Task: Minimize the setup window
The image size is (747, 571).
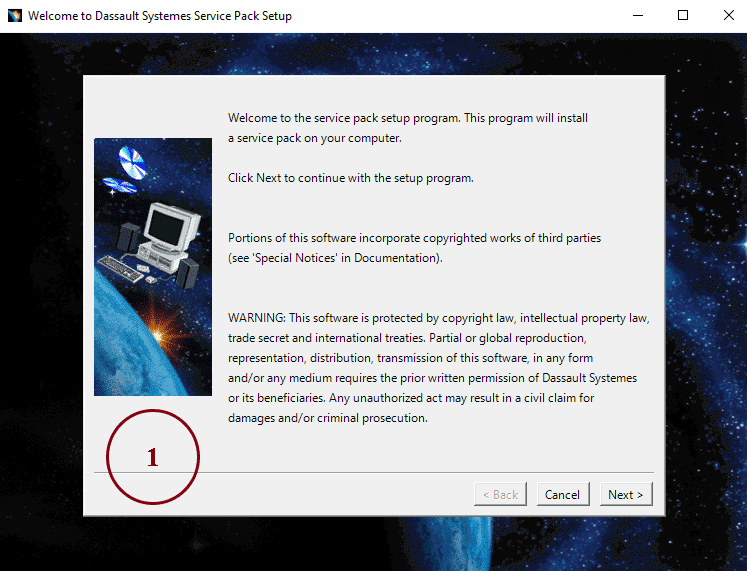Action: 638,16
